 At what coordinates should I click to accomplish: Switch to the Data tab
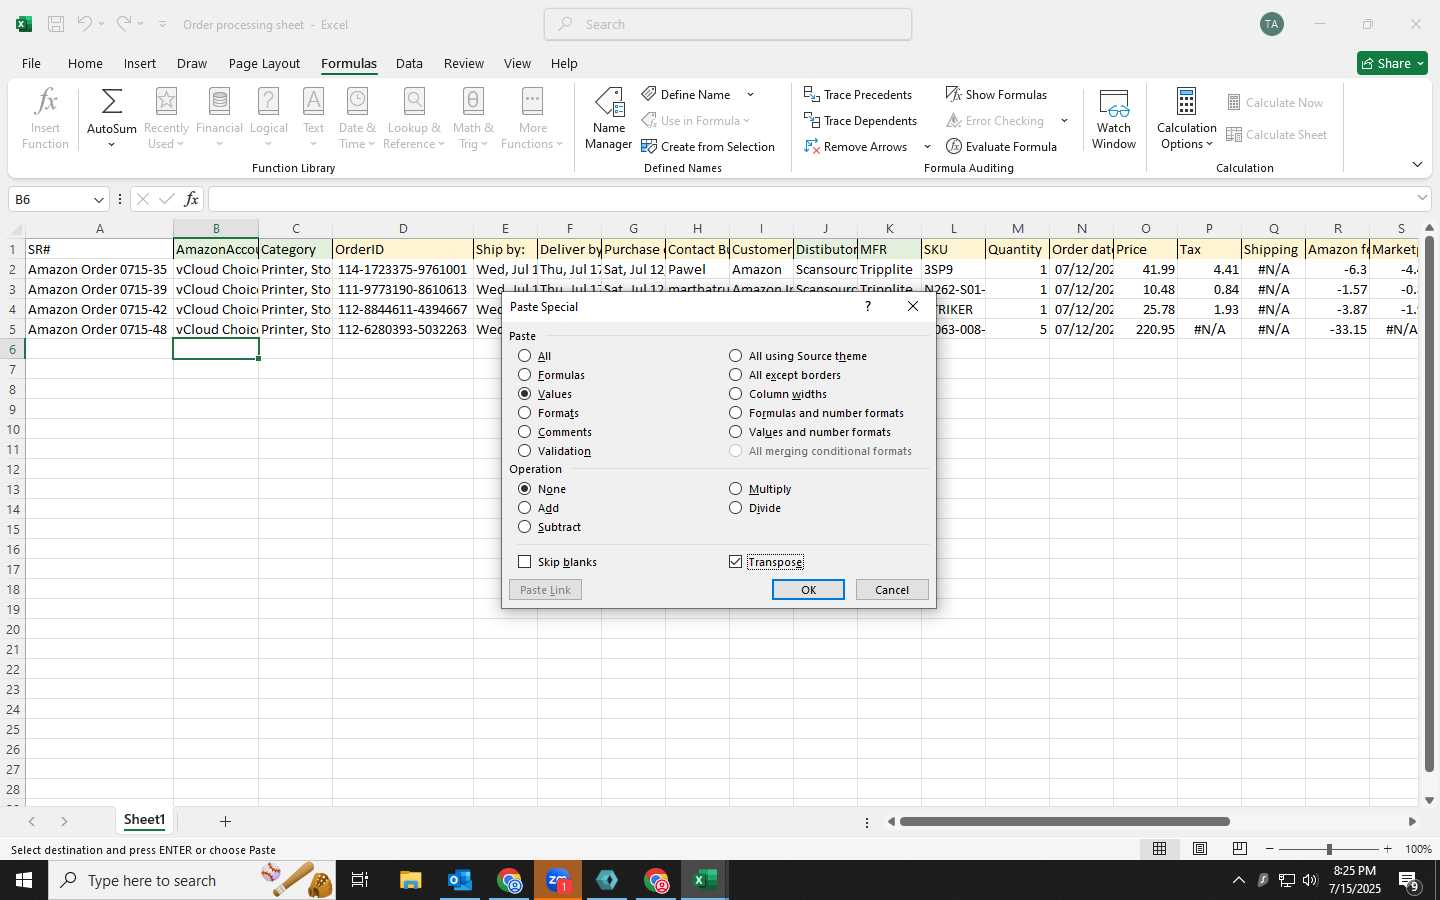coord(409,63)
